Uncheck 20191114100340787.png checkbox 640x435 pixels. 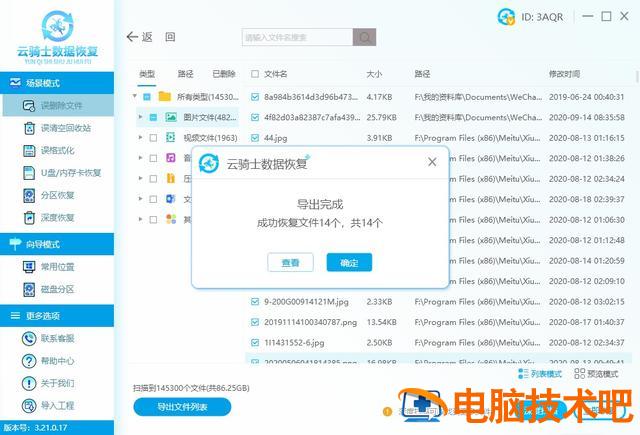[255, 322]
